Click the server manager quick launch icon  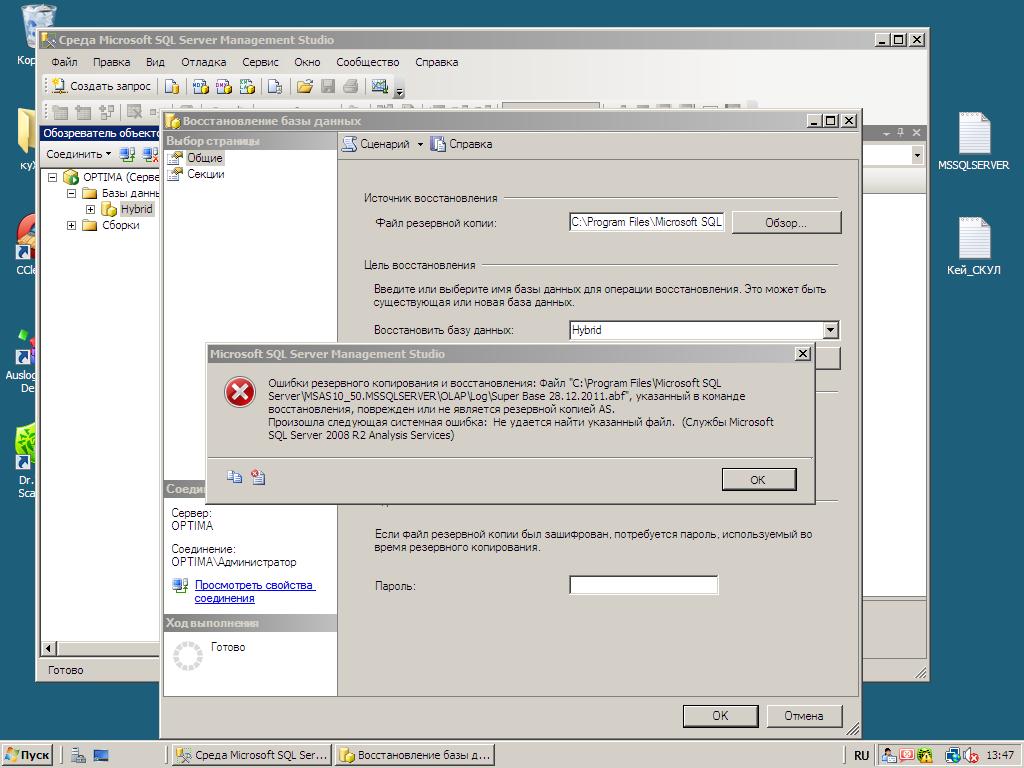(78, 756)
